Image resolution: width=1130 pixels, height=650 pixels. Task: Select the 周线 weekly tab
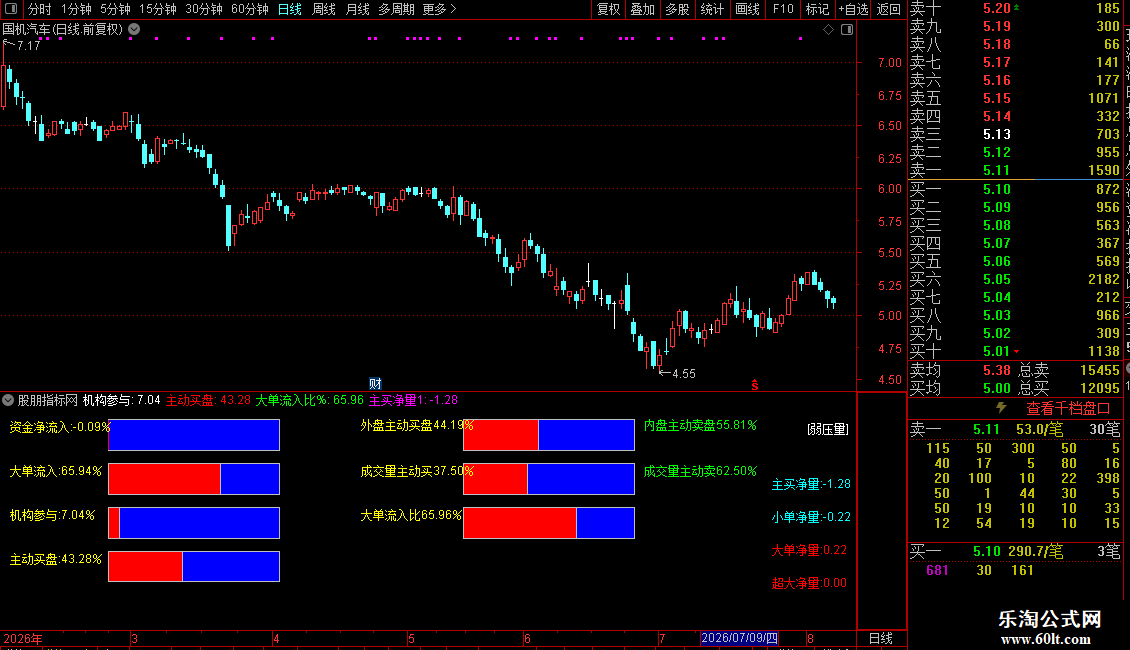(324, 9)
